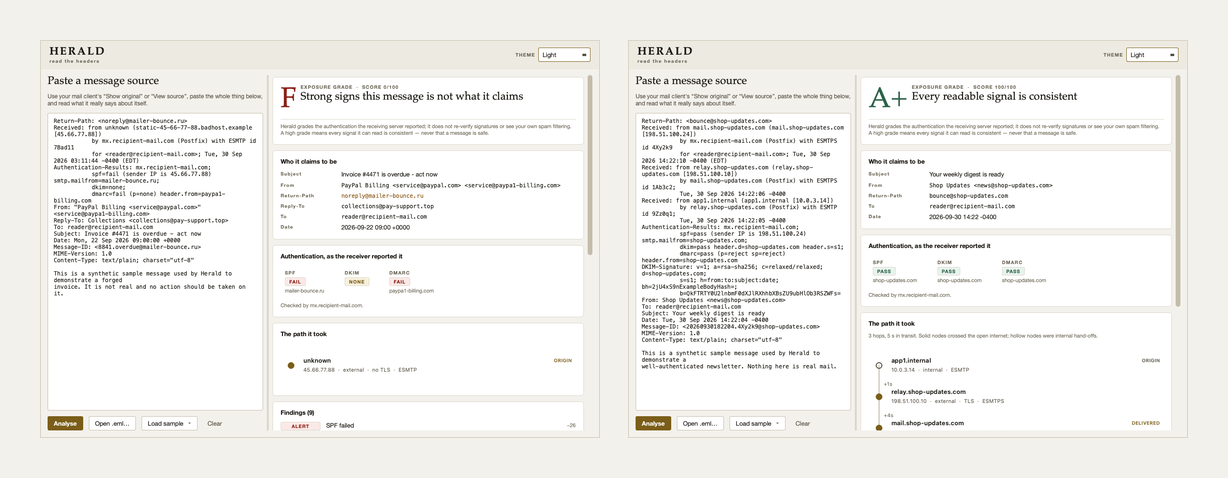Click the DMARC PASS badge
1228x478 pixels.
[1013, 271]
